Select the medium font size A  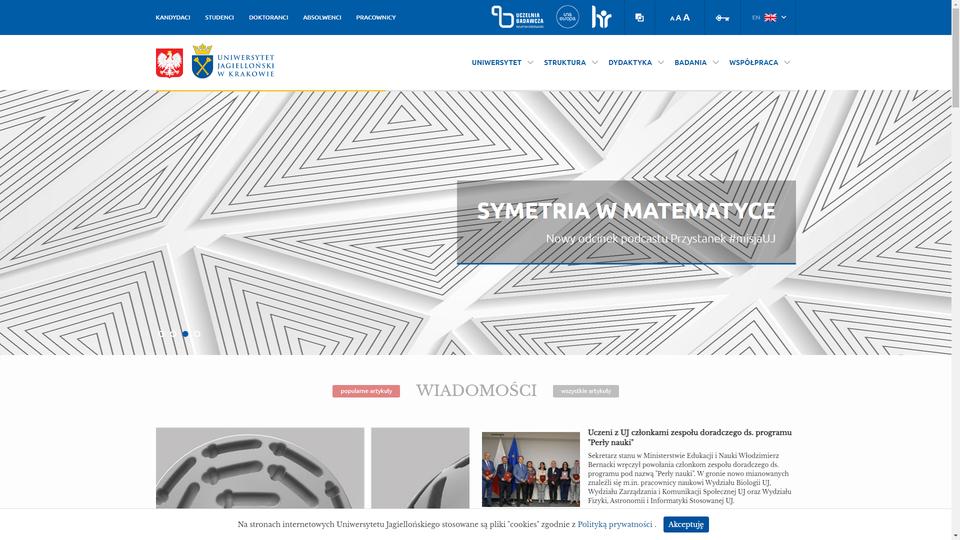678,18
